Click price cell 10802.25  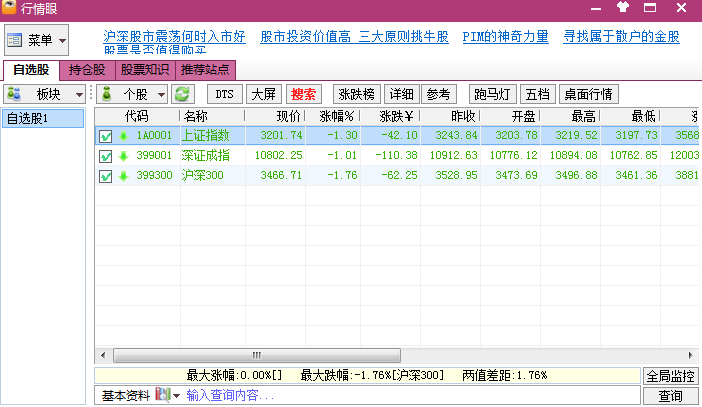point(278,155)
